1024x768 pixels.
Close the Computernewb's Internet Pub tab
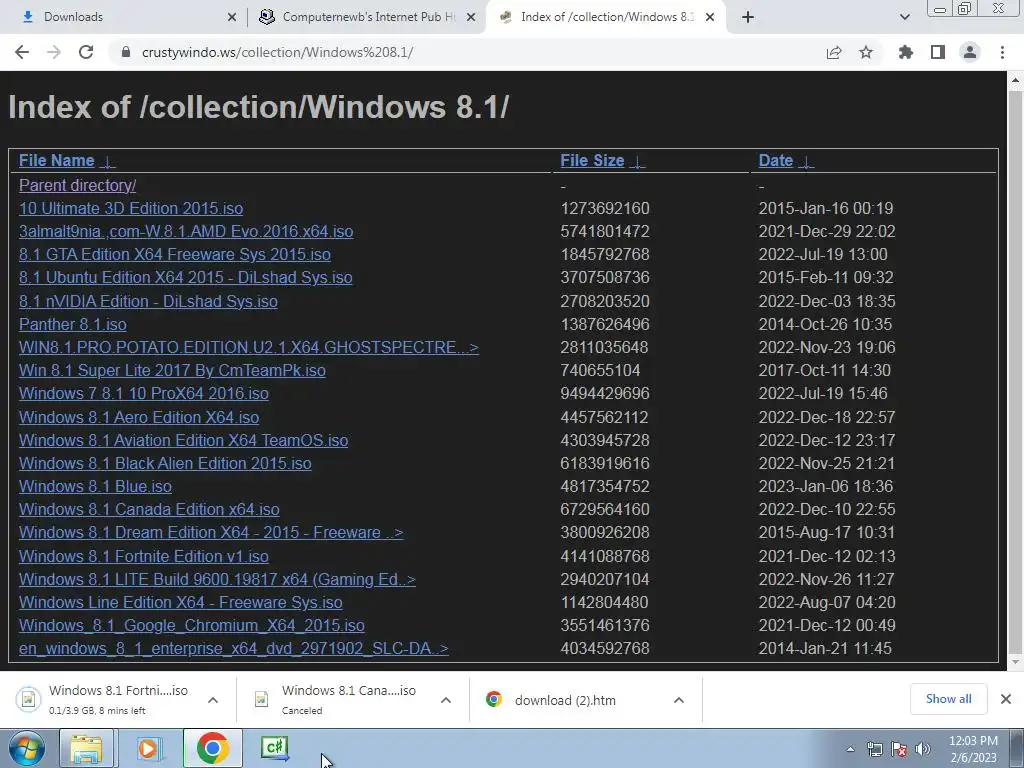pos(471,17)
